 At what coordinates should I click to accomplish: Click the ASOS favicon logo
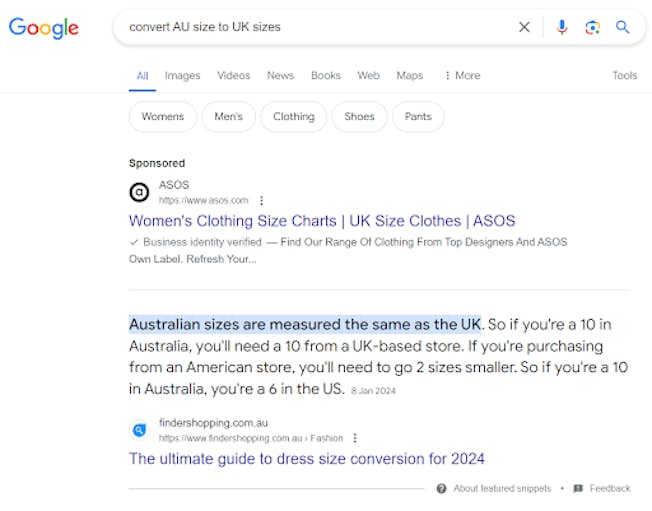pyautogui.click(x=140, y=192)
